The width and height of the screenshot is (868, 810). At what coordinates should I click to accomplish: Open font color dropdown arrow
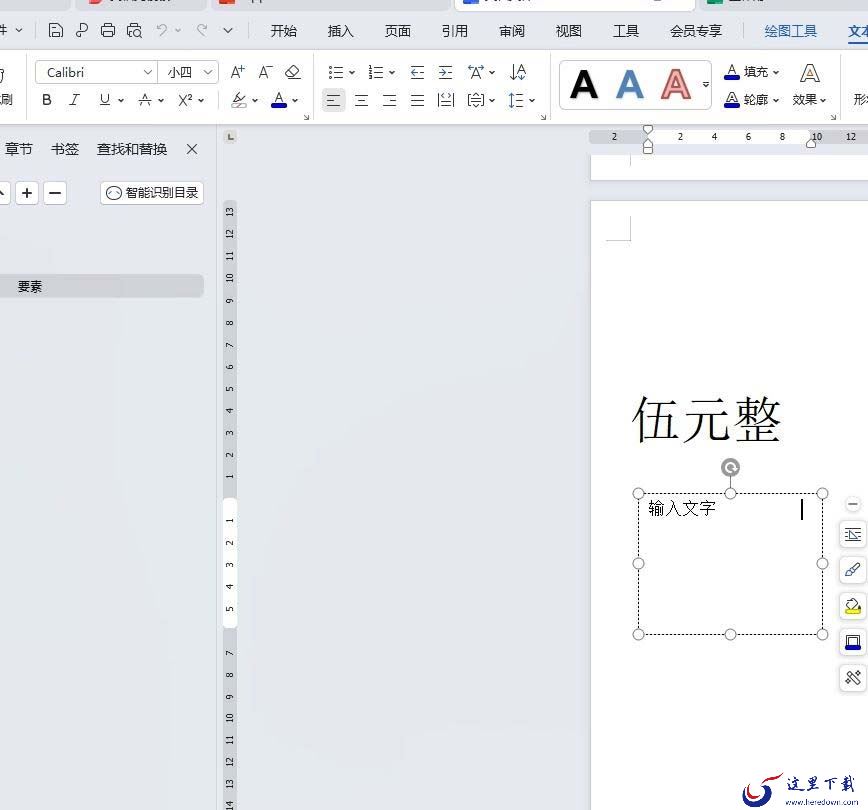pyautogui.click(x=295, y=101)
